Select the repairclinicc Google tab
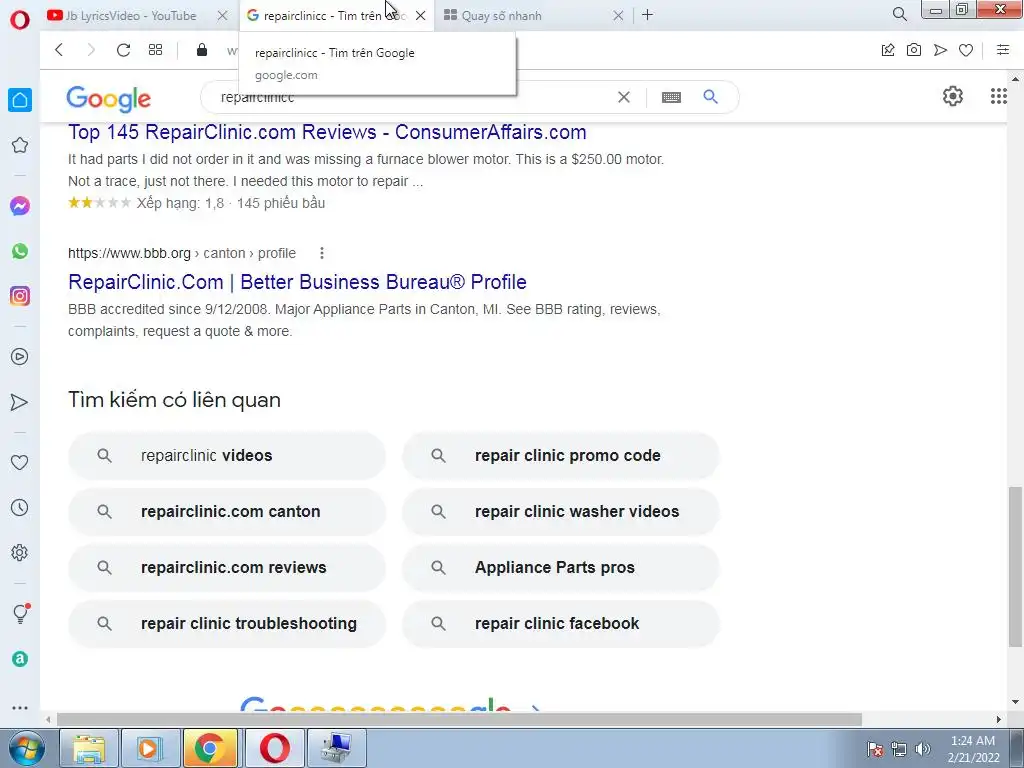The image size is (1024, 768). click(x=328, y=15)
